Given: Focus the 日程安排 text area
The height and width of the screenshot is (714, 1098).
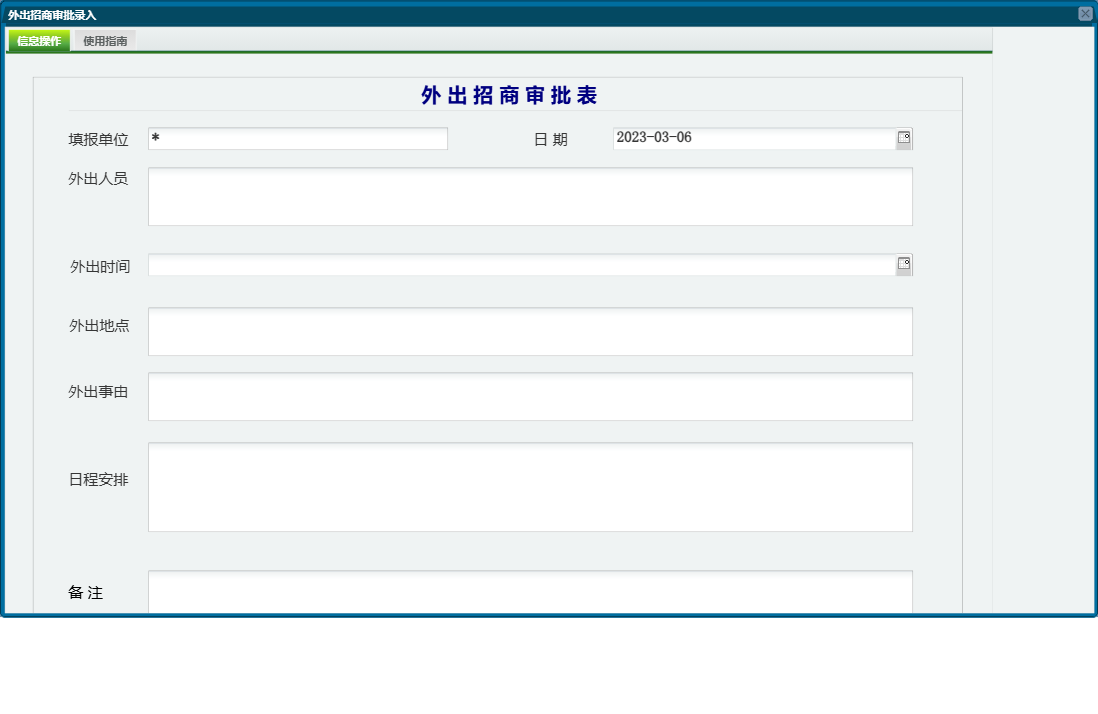Looking at the screenshot, I should pyautogui.click(x=530, y=487).
